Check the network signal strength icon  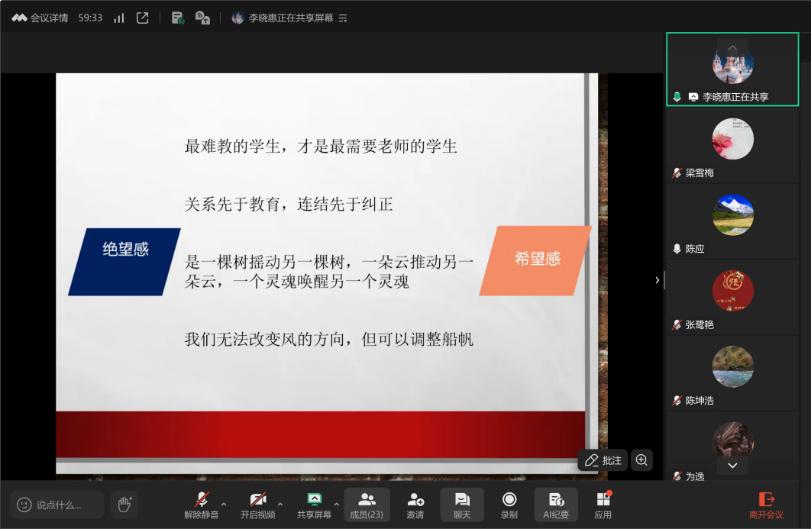point(119,18)
